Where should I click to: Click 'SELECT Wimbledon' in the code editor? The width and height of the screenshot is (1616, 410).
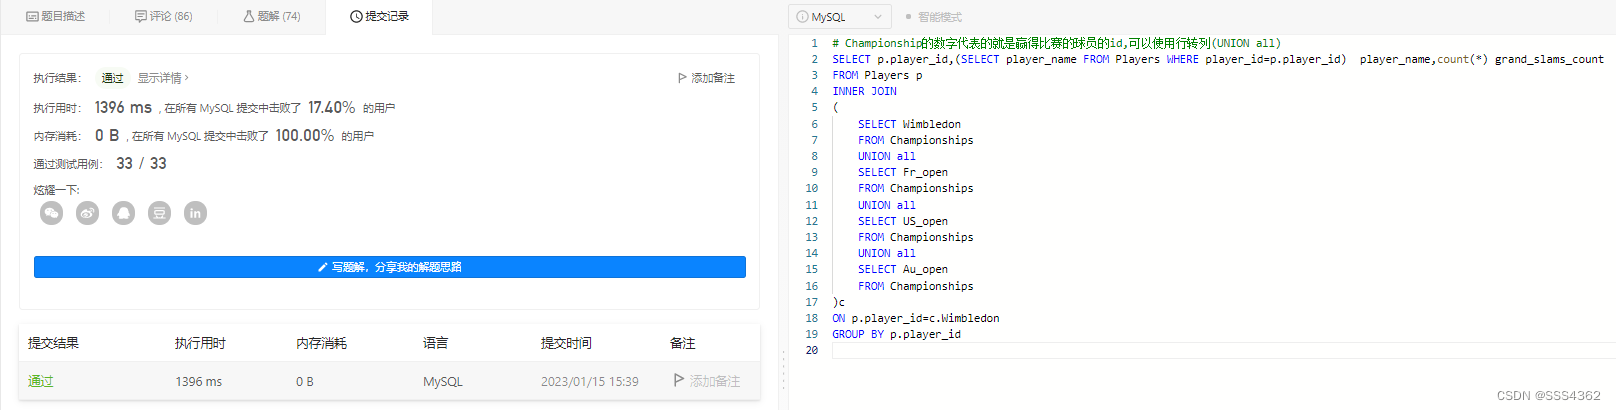(x=909, y=124)
